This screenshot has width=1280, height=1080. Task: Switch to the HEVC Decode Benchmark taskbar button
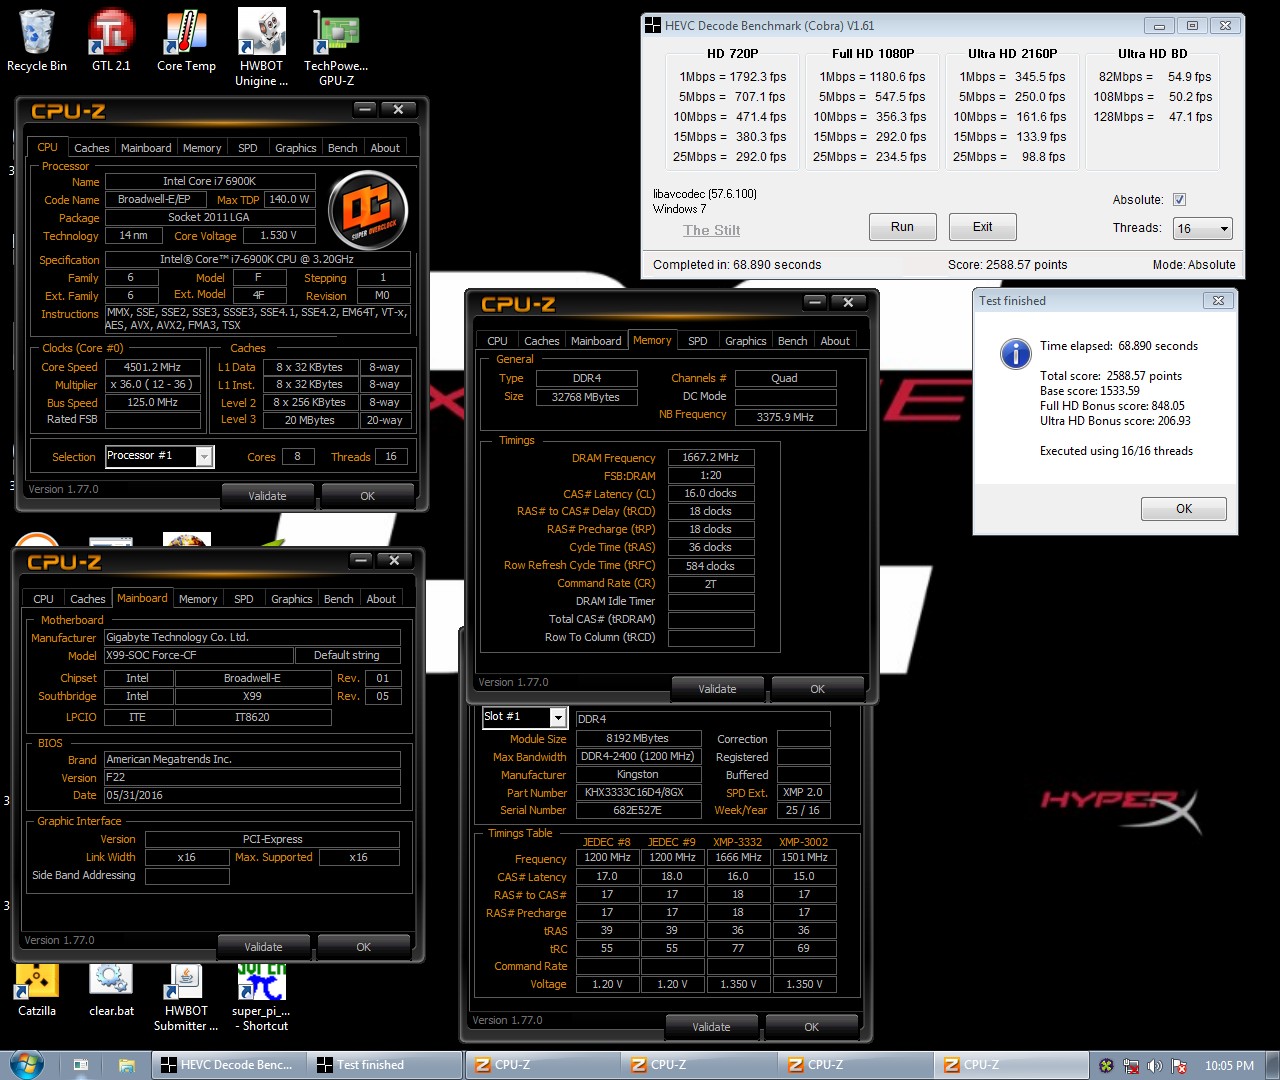pos(229,1065)
